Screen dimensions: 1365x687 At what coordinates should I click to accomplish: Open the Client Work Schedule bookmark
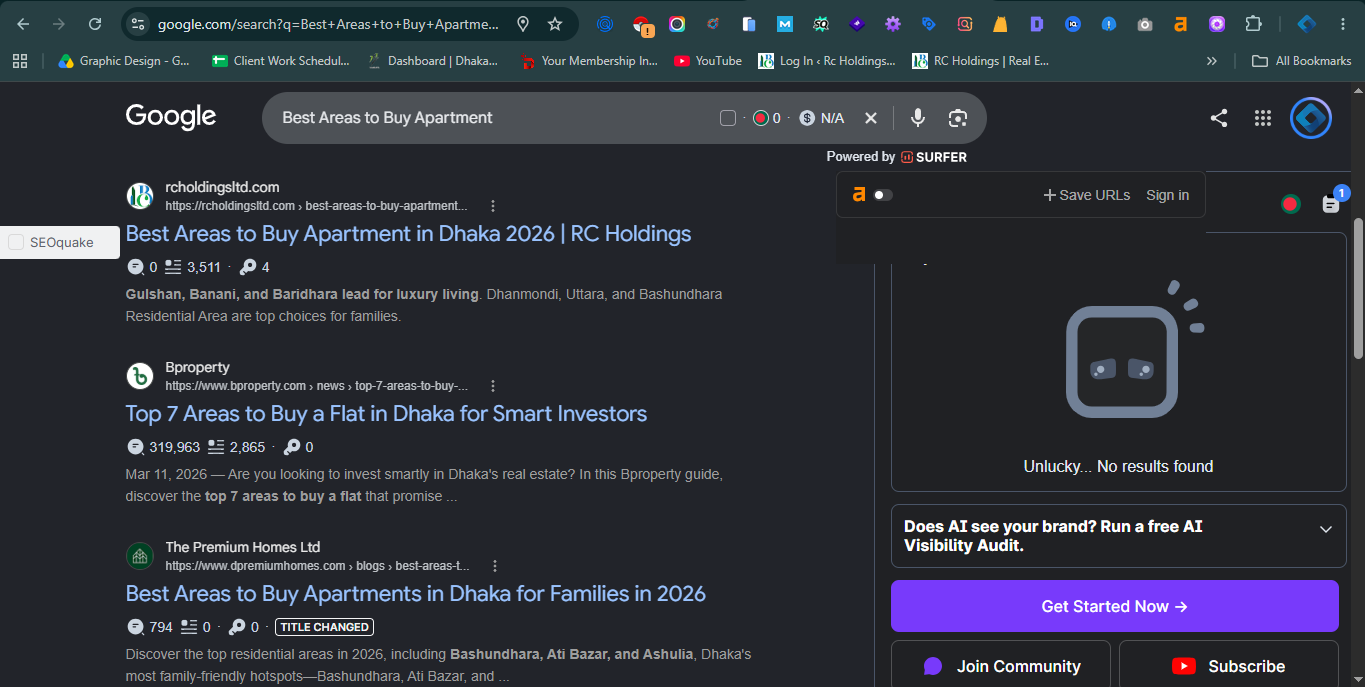pos(281,61)
